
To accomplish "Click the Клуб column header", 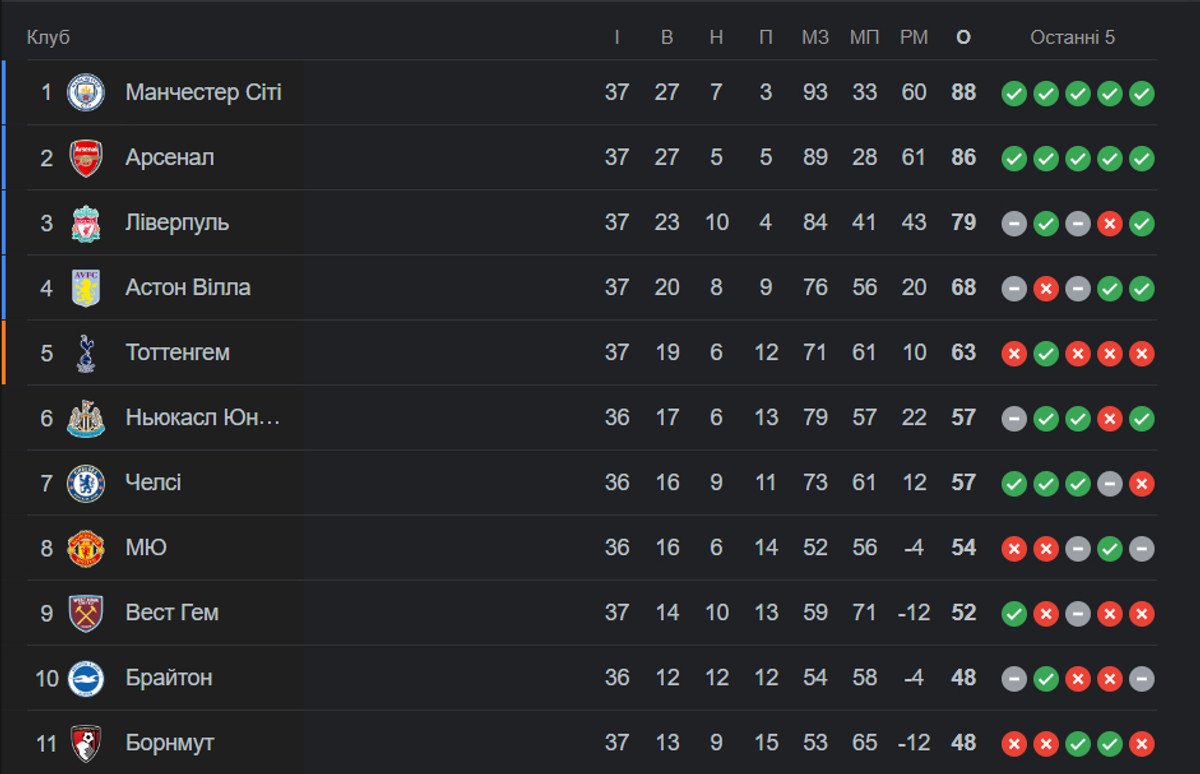I will click(48, 38).
